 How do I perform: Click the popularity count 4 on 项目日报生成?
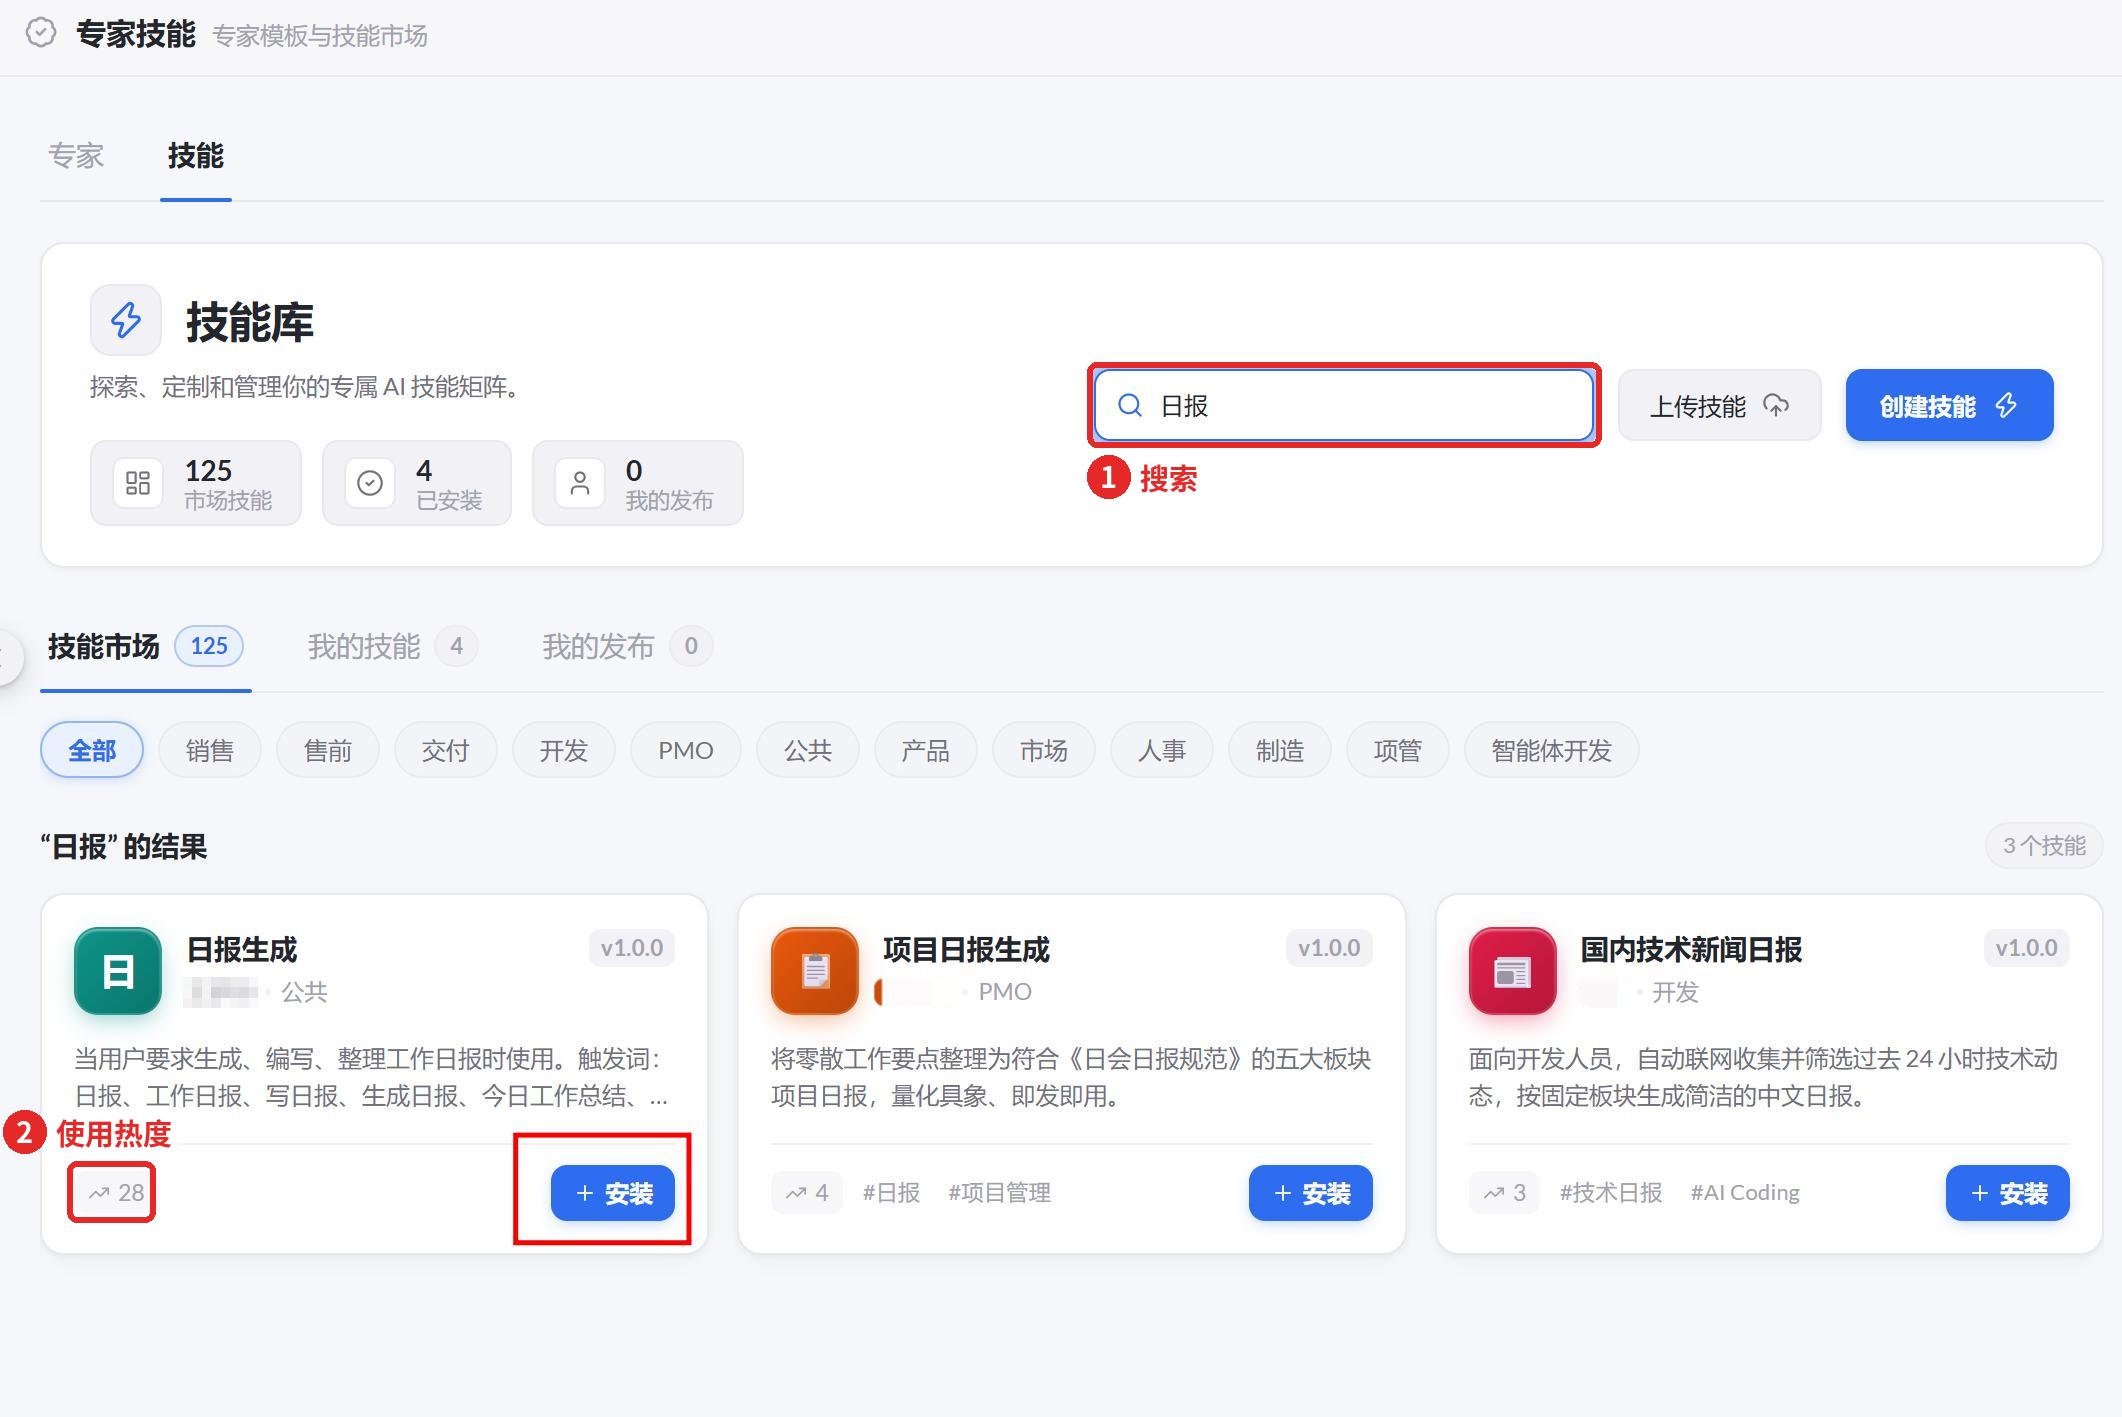(806, 1192)
